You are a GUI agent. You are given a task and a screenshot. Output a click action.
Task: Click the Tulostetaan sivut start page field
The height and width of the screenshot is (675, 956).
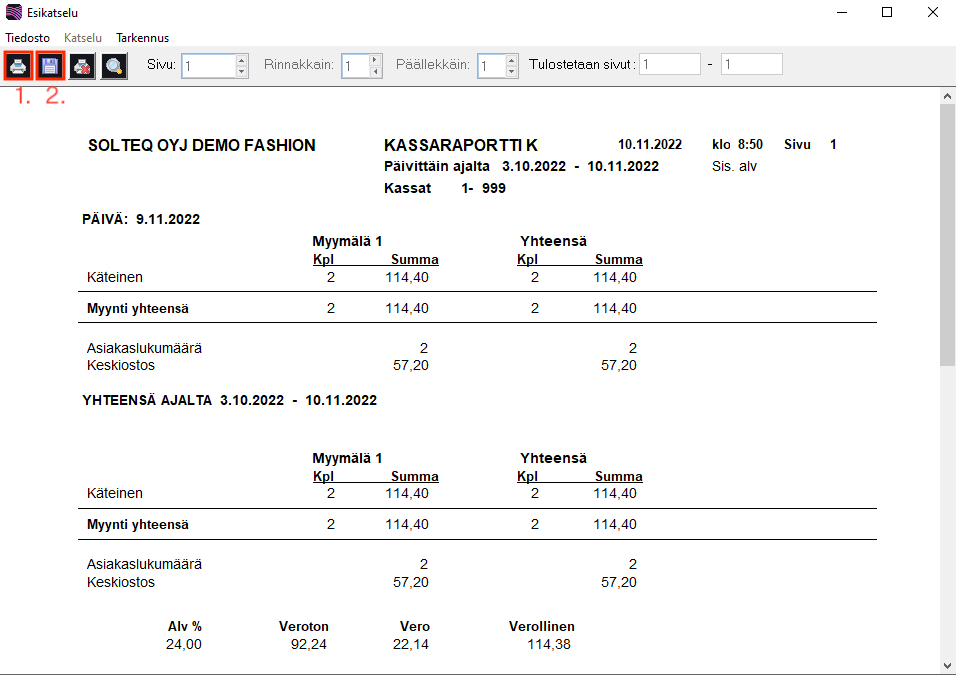pos(670,65)
